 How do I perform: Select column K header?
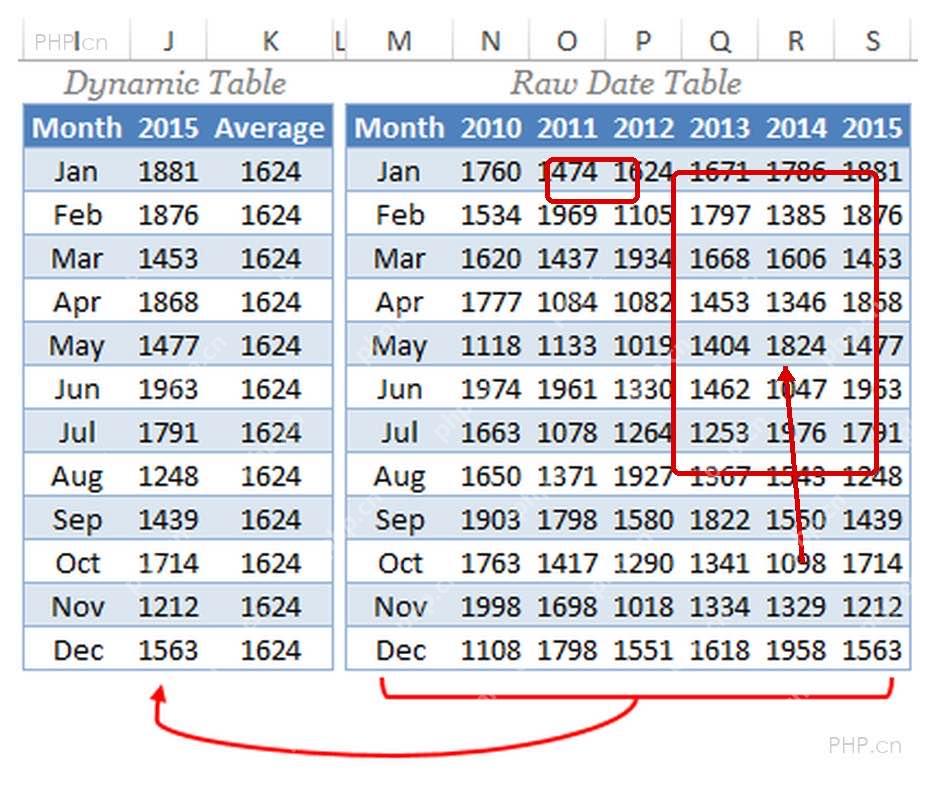(270, 41)
